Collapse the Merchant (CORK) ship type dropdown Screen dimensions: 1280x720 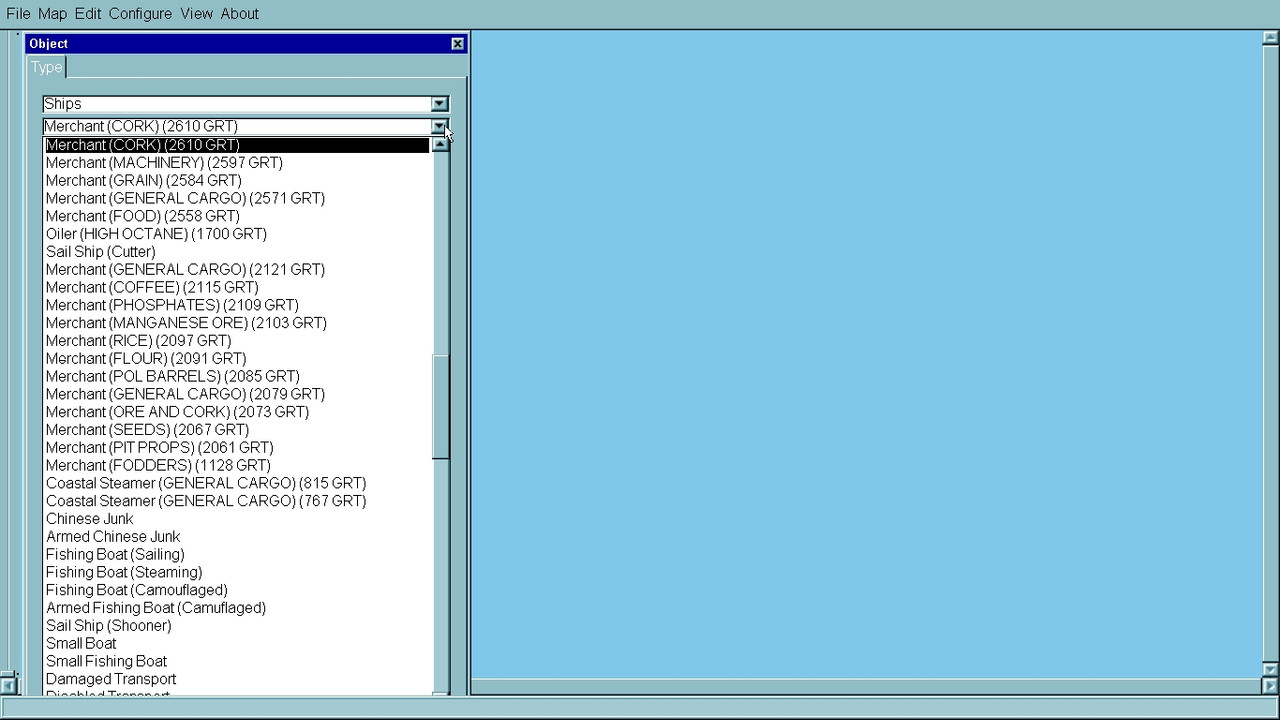[439, 126]
